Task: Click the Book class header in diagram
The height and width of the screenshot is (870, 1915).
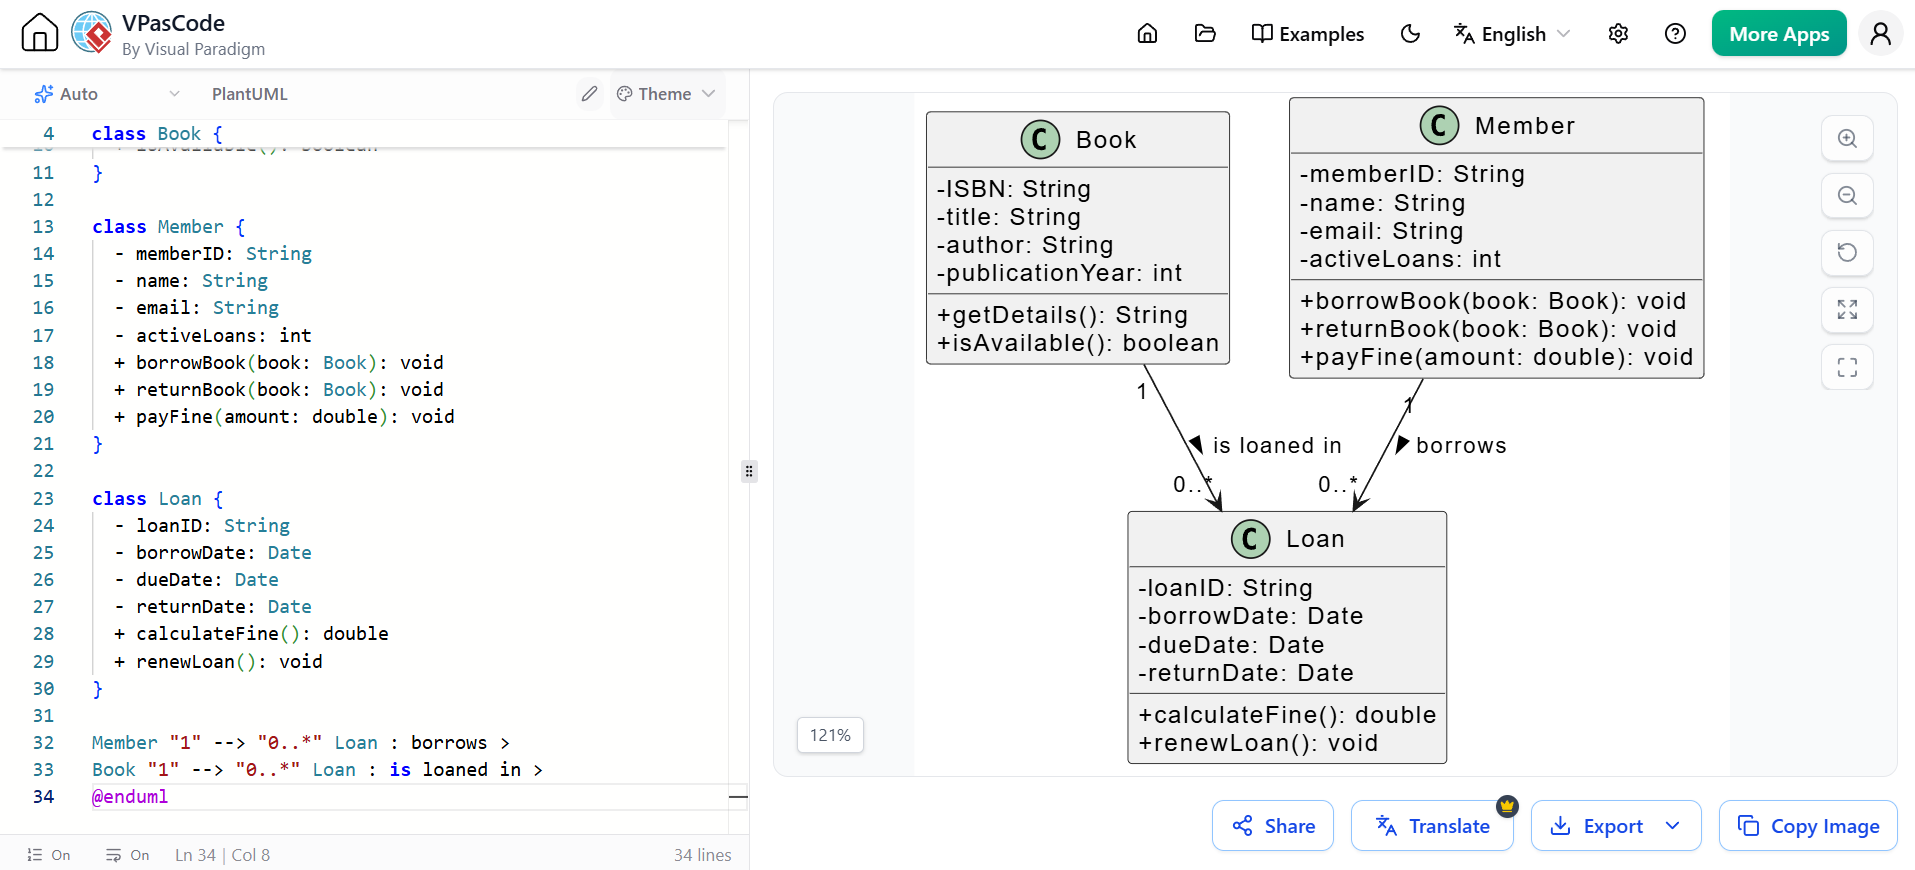Action: [1078, 140]
